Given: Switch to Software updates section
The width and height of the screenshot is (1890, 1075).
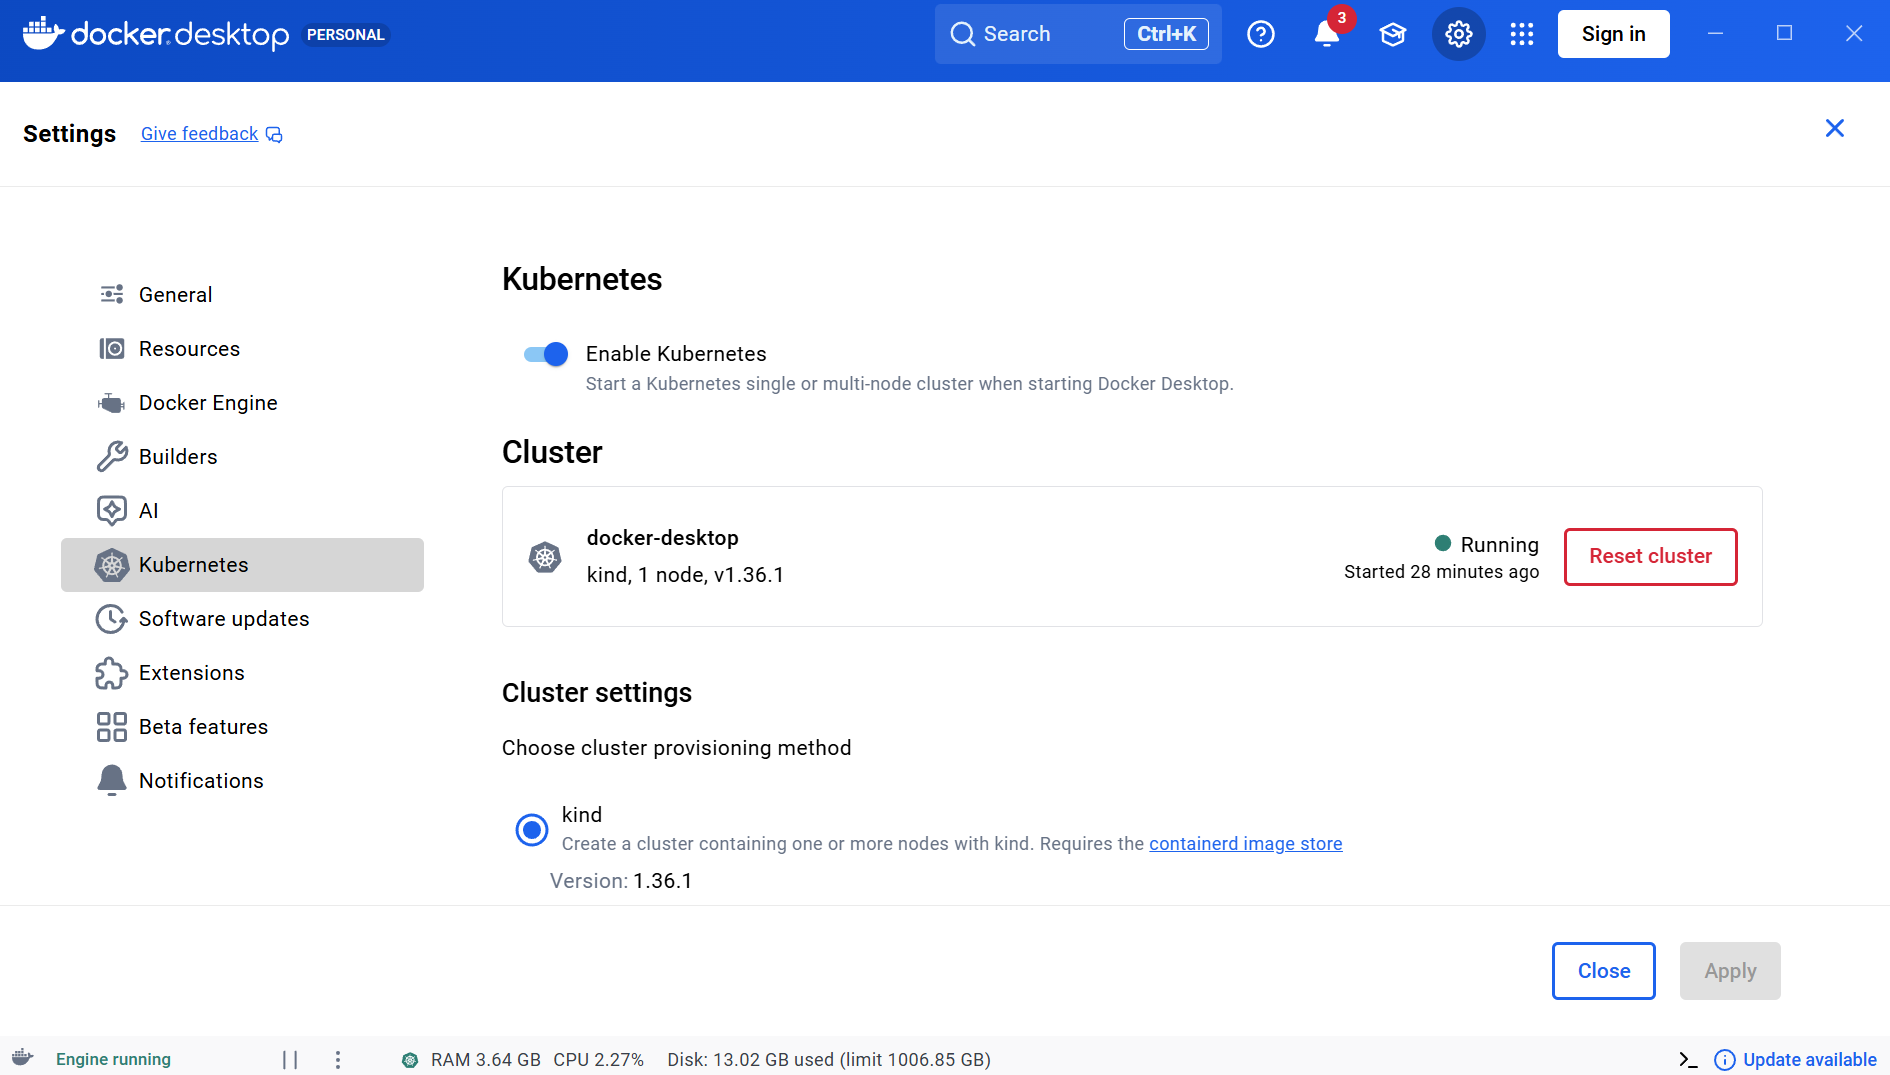Looking at the screenshot, I should click(x=242, y=619).
